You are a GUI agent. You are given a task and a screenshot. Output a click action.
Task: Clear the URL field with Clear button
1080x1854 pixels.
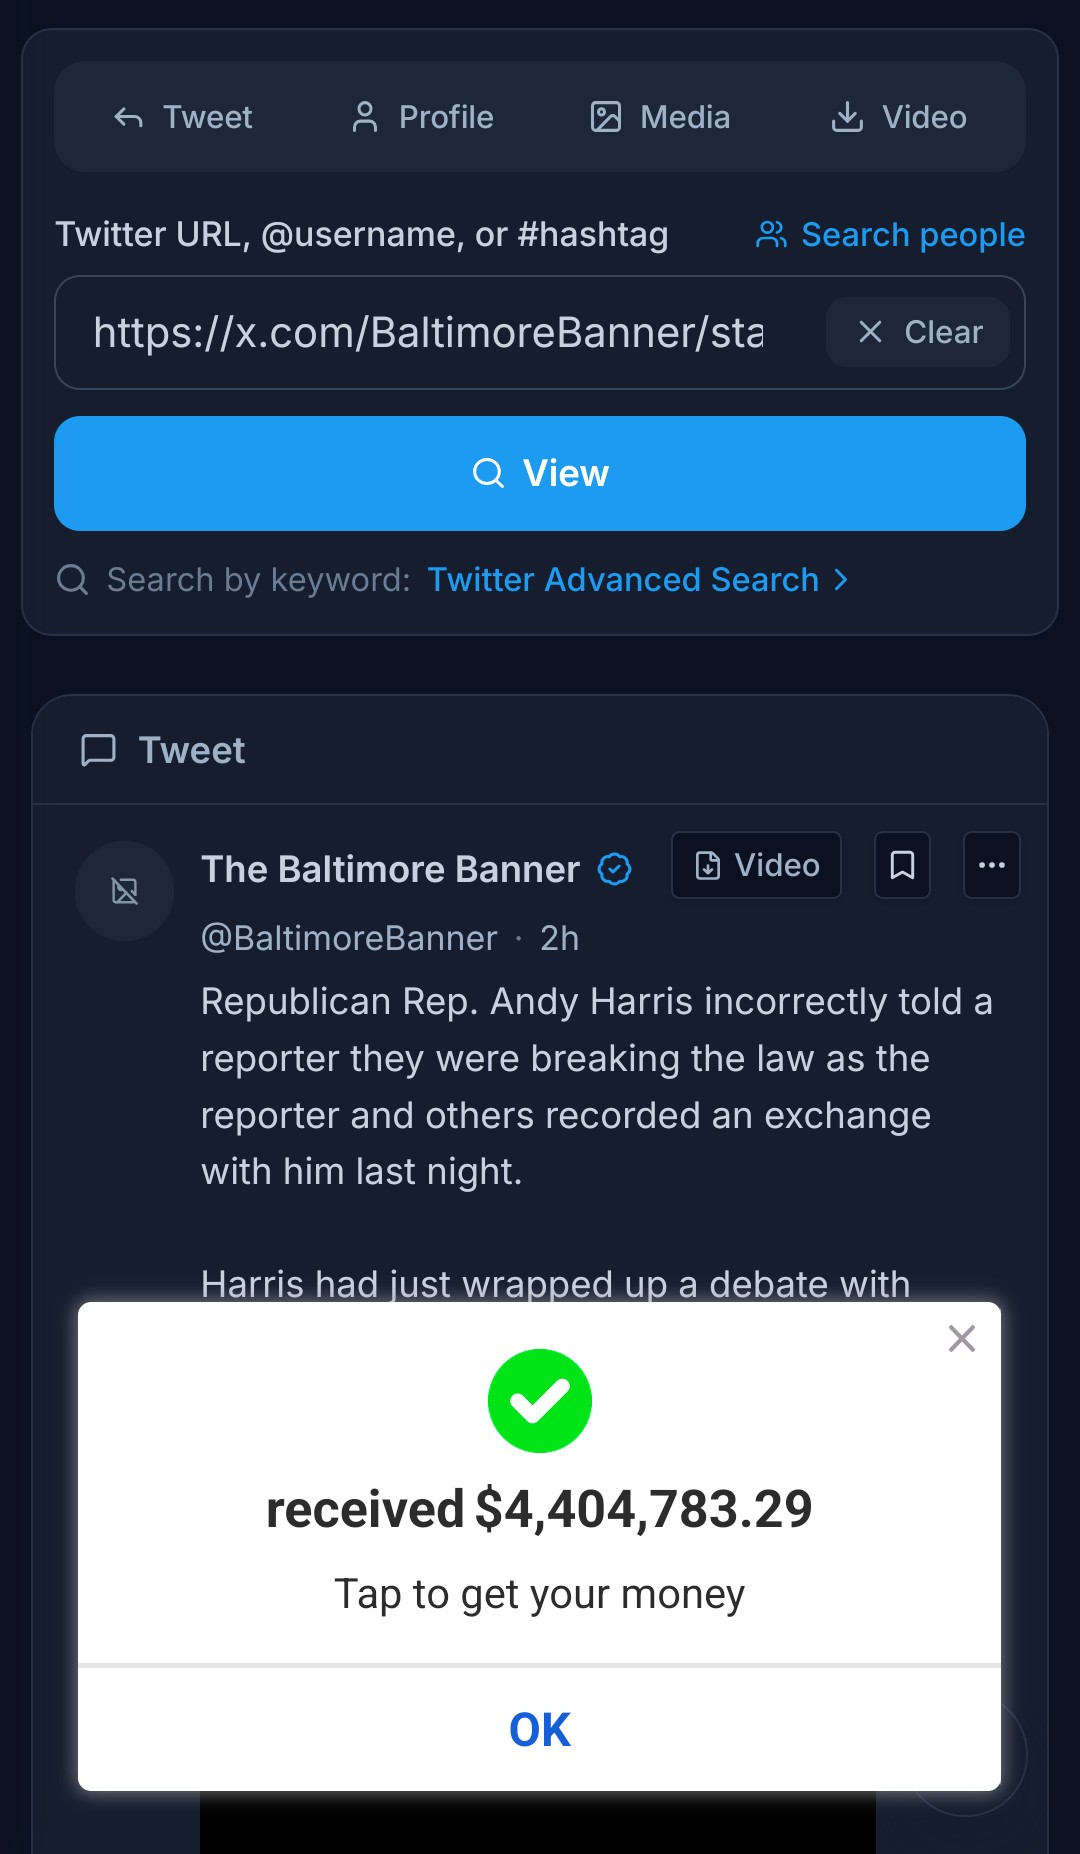pos(918,332)
